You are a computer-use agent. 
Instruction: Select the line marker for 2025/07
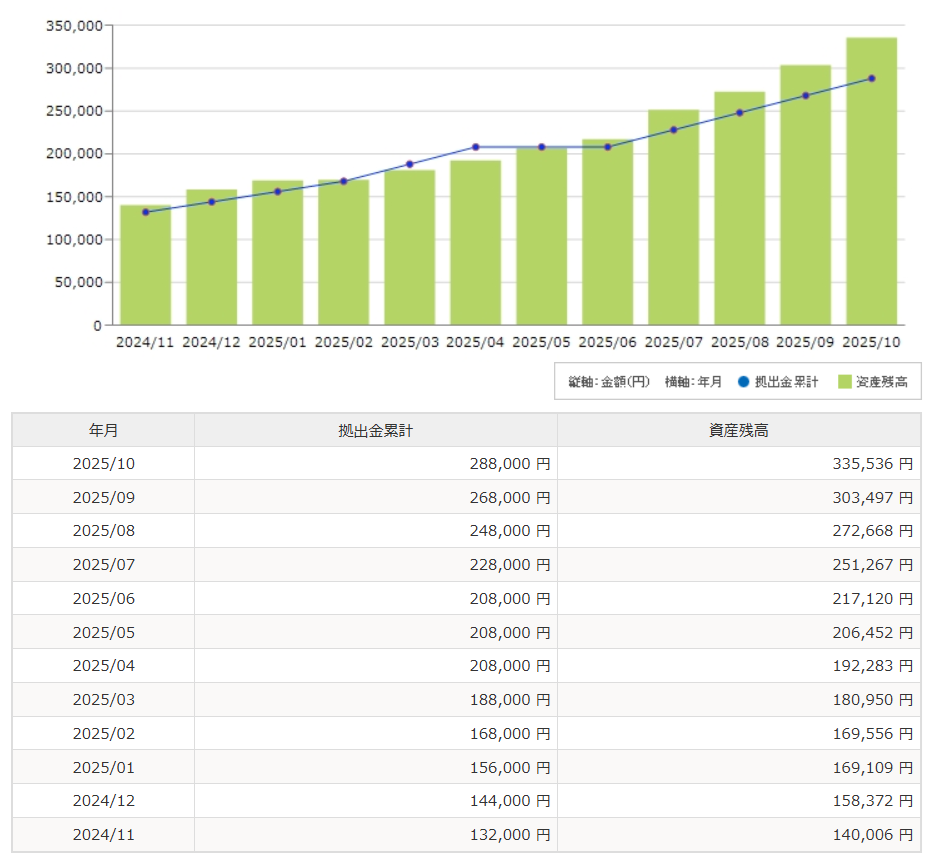tap(673, 130)
